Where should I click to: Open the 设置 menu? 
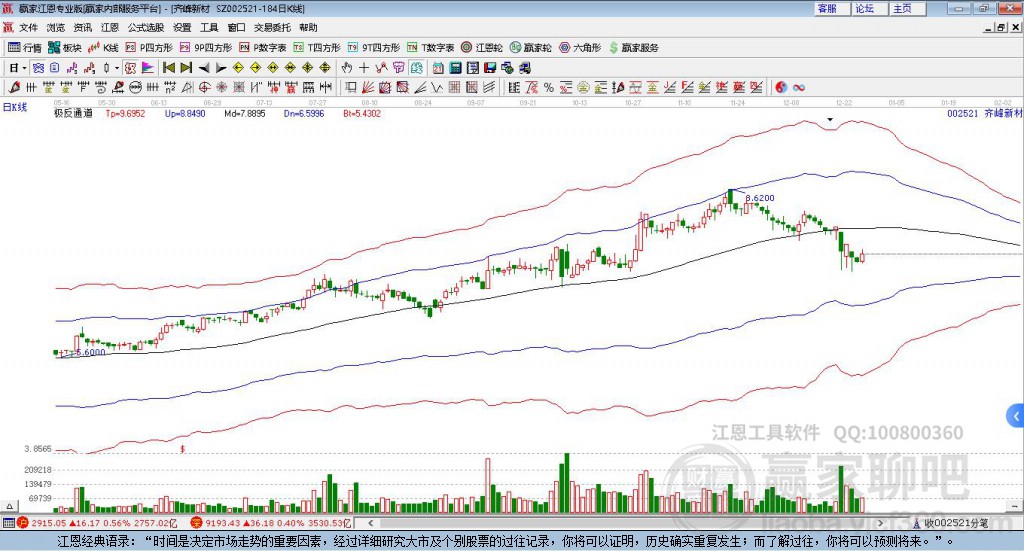click(x=182, y=27)
